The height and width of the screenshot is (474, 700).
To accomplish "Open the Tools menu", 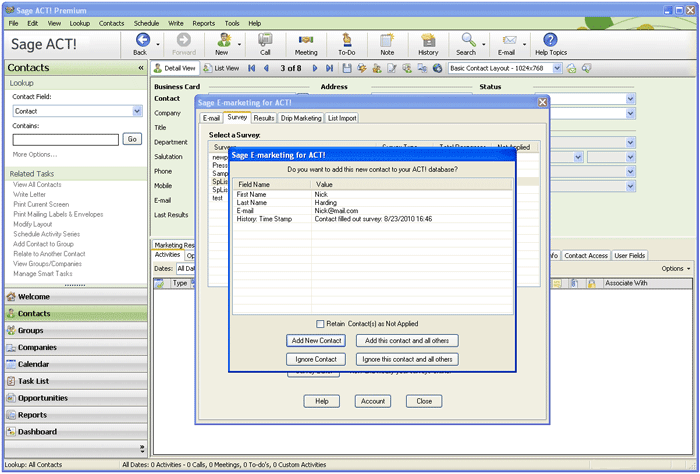I will click(232, 23).
